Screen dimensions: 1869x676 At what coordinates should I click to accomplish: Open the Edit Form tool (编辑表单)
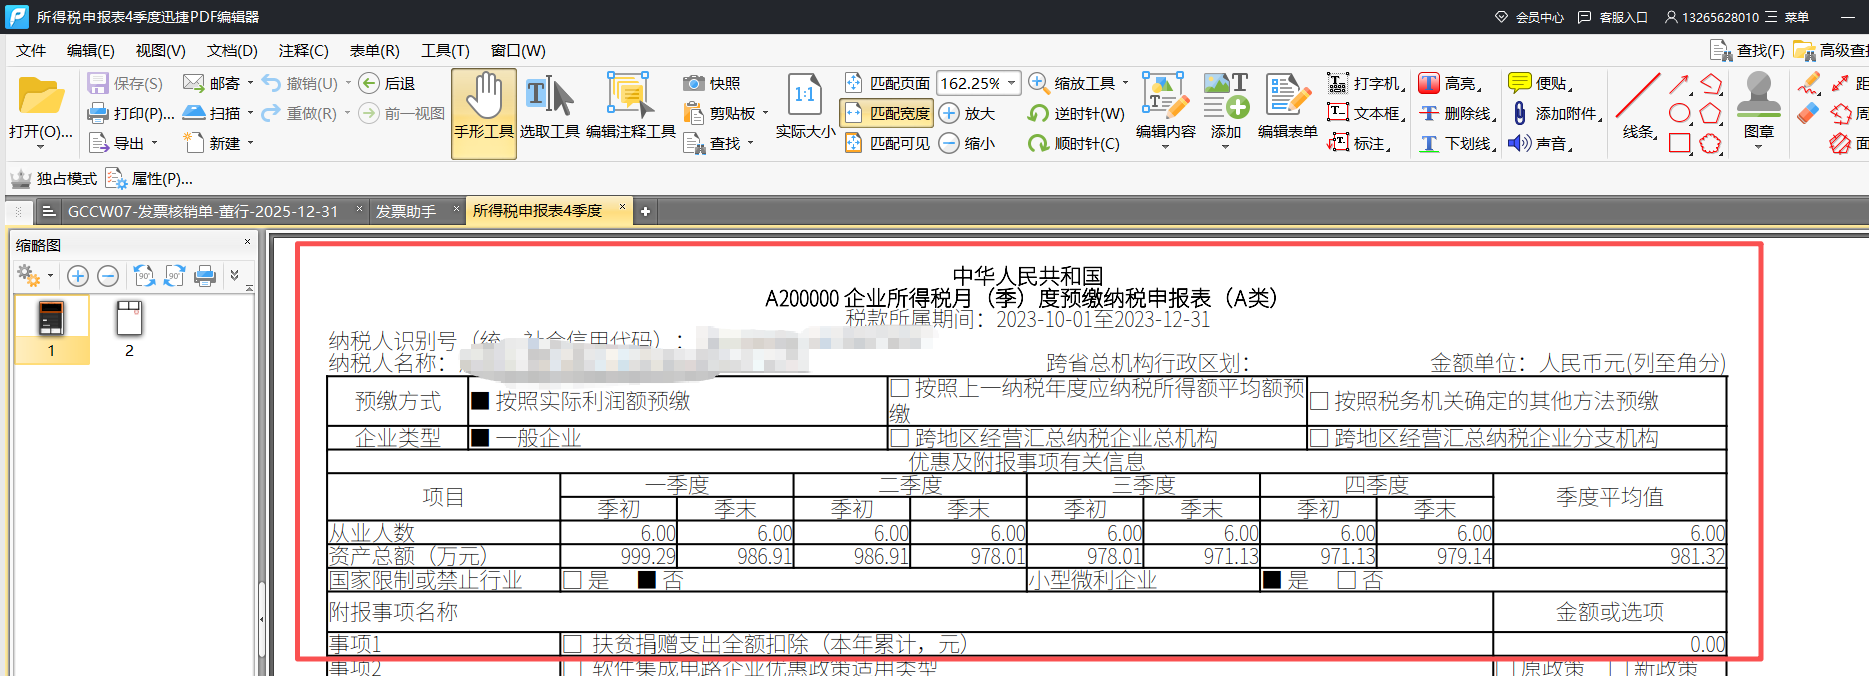tap(1287, 107)
